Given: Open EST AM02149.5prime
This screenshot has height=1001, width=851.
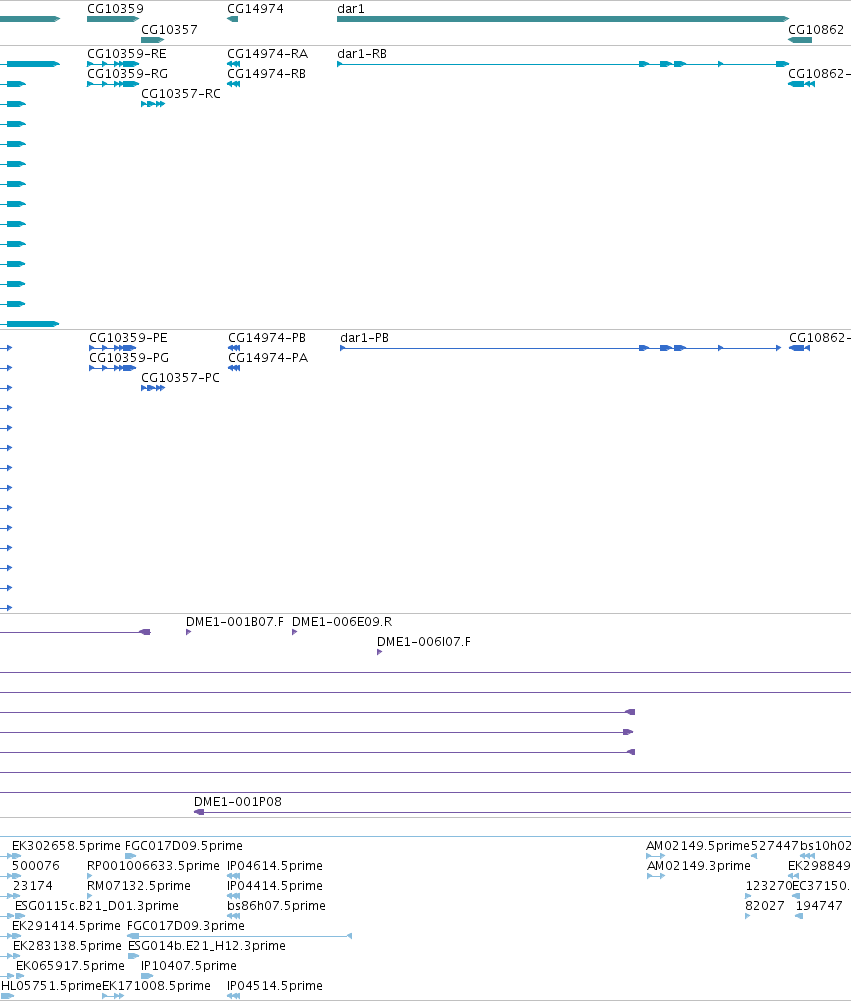Looking at the screenshot, I should coord(698,846).
